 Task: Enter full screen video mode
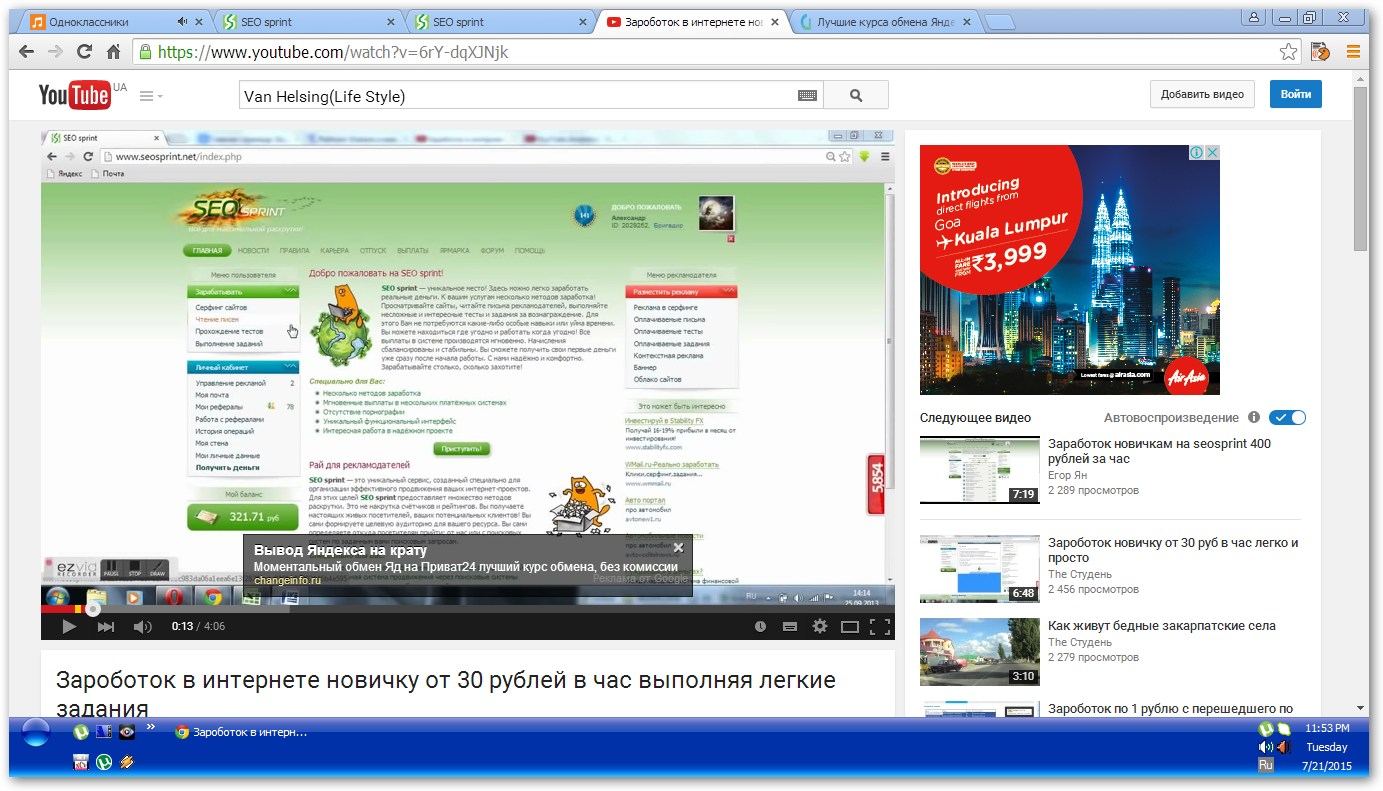point(880,627)
